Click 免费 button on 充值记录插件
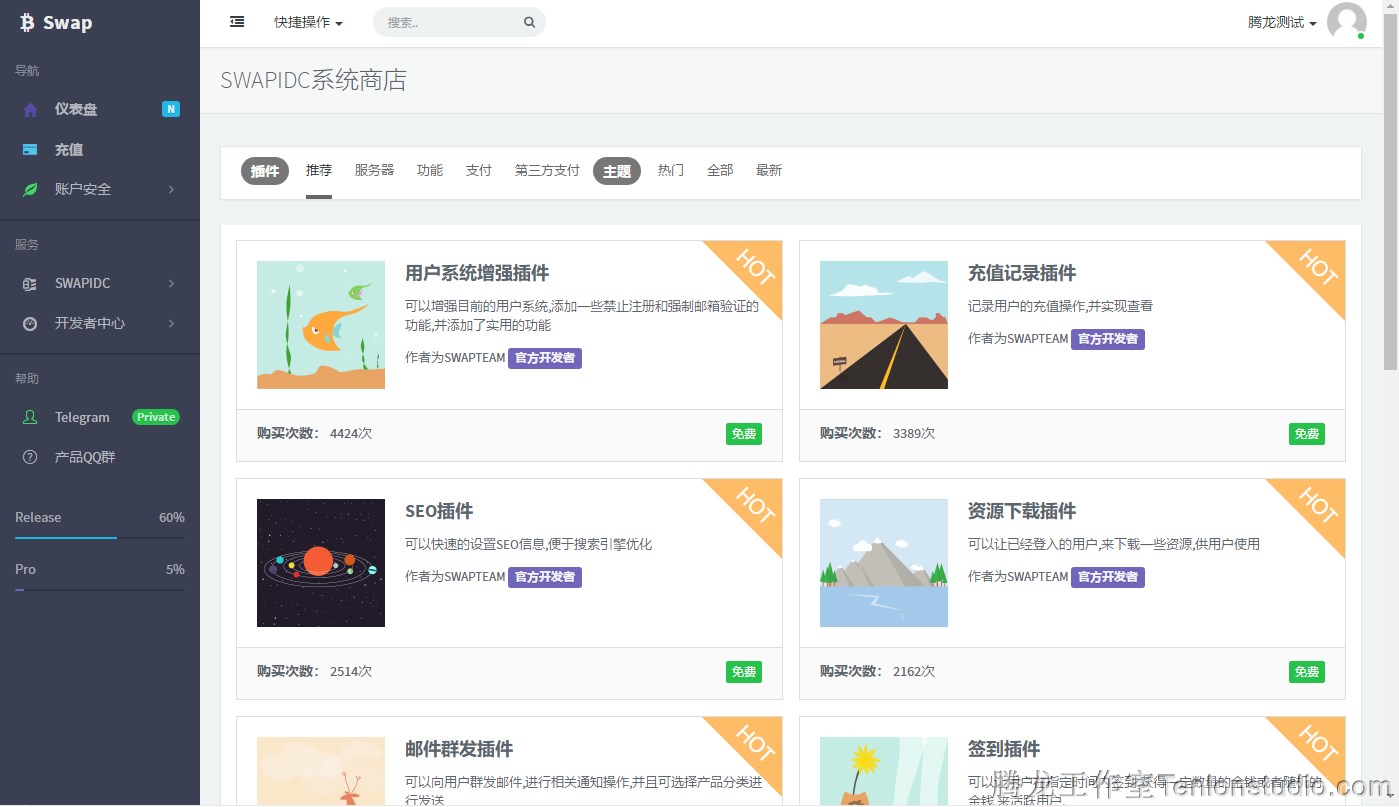 click(1307, 434)
